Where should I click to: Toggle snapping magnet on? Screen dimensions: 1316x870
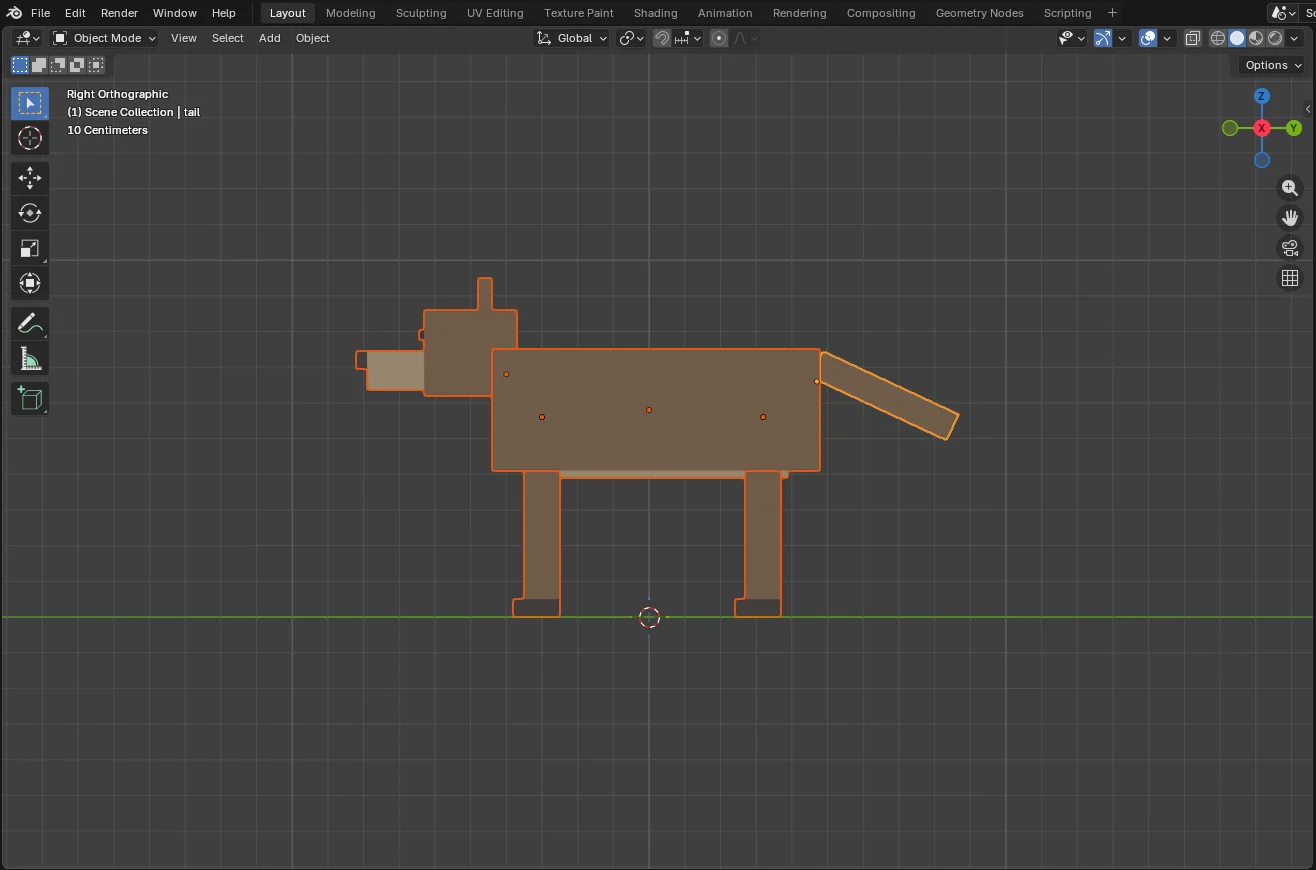click(x=662, y=38)
